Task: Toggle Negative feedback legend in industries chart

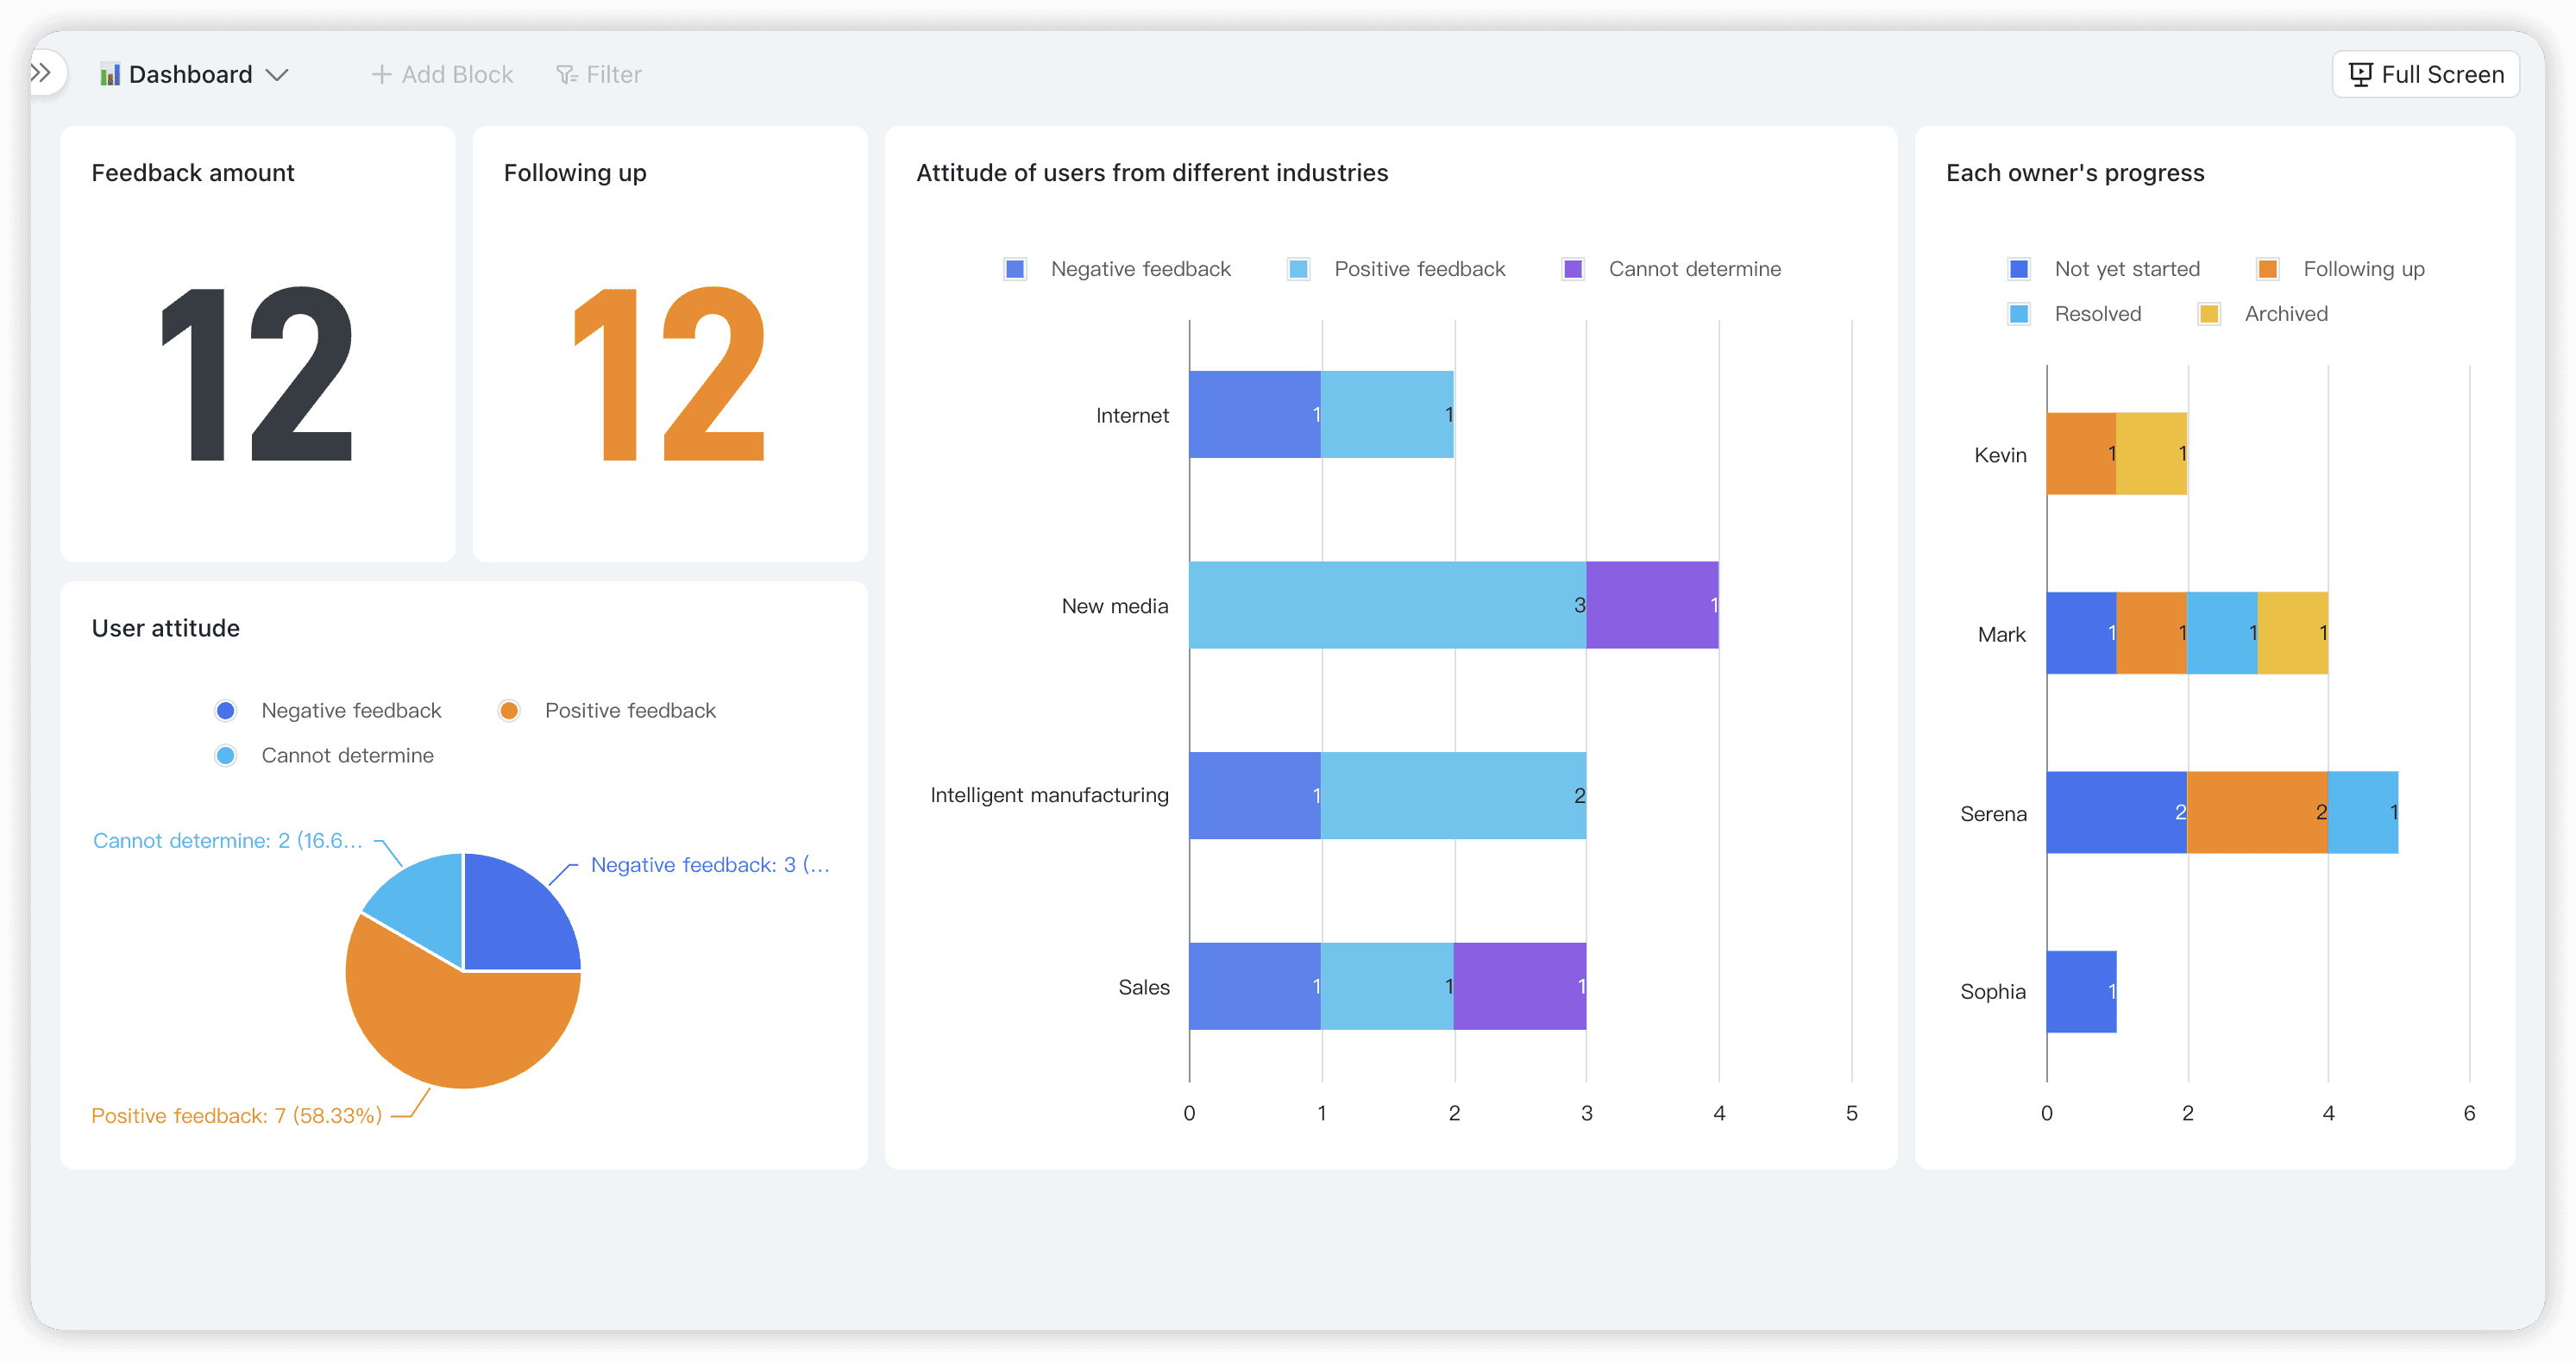Action: coord(1015,269)
